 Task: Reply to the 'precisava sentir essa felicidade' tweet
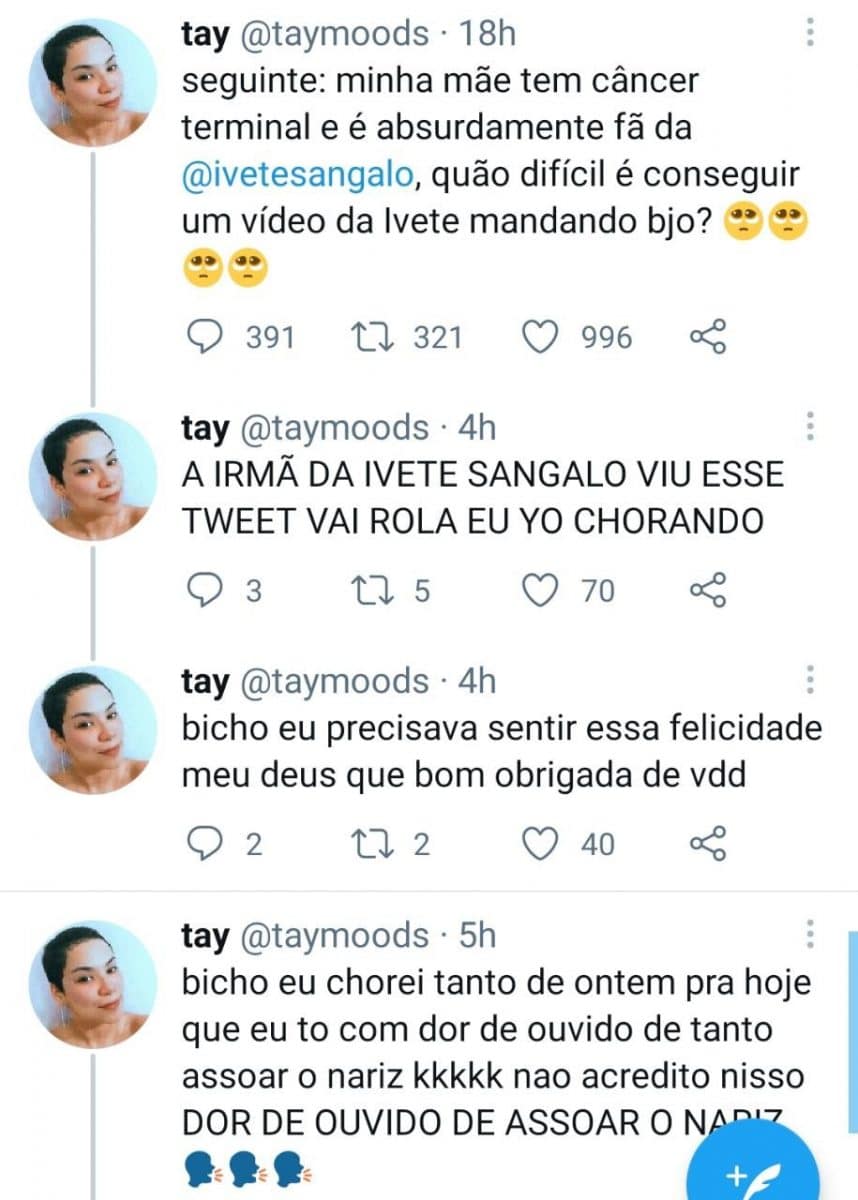(x=206, y=845)
